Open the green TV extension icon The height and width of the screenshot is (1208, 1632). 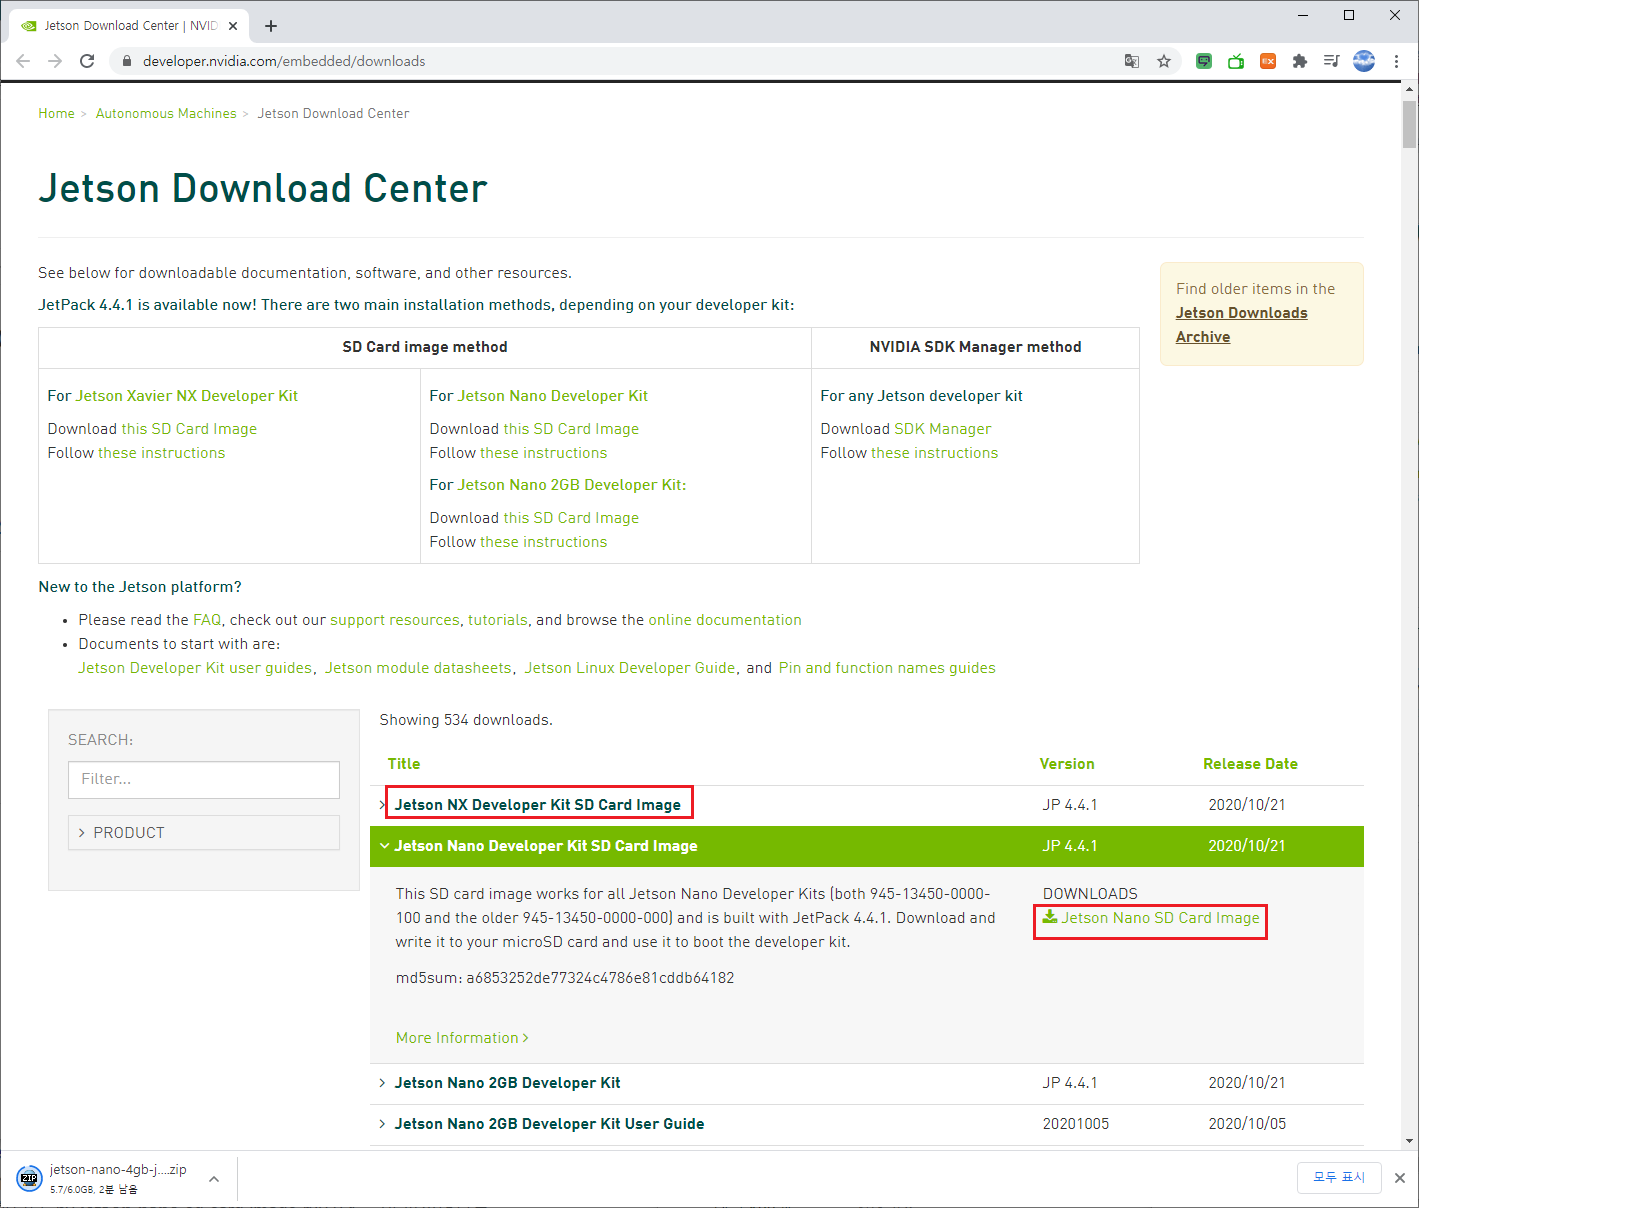point(1236,61)
